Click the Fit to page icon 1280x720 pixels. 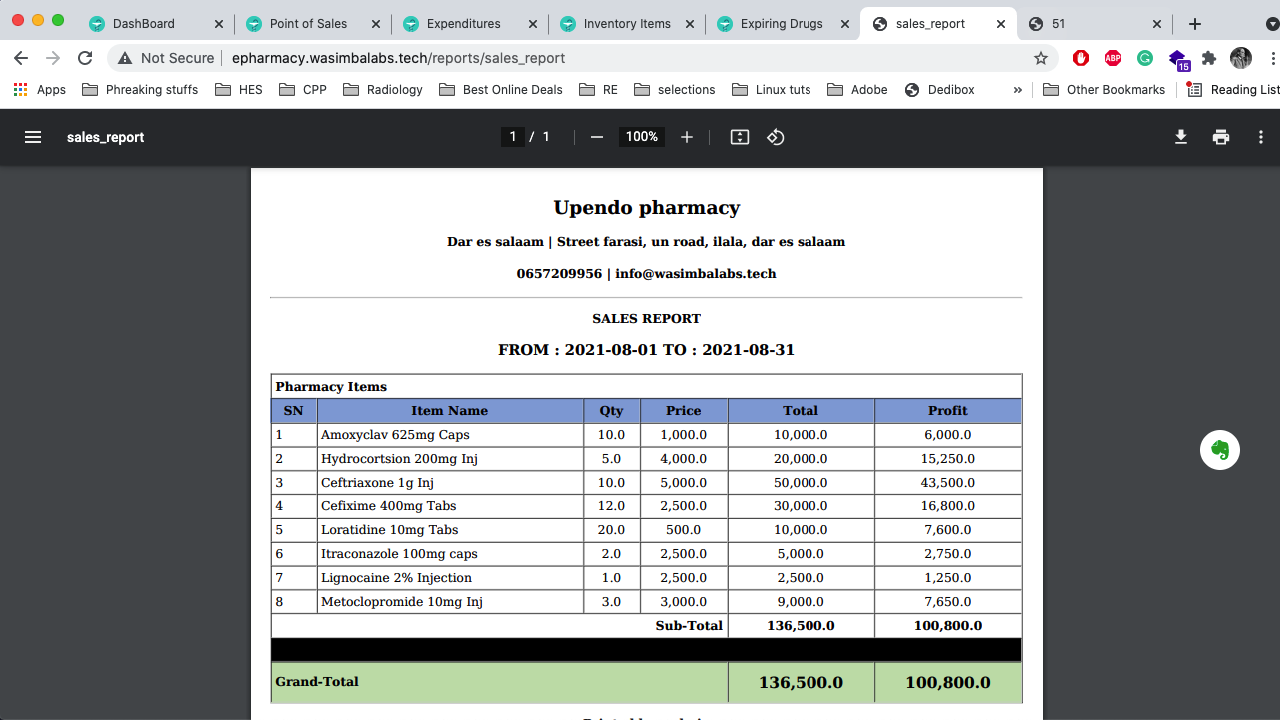[x=740, y=137]
